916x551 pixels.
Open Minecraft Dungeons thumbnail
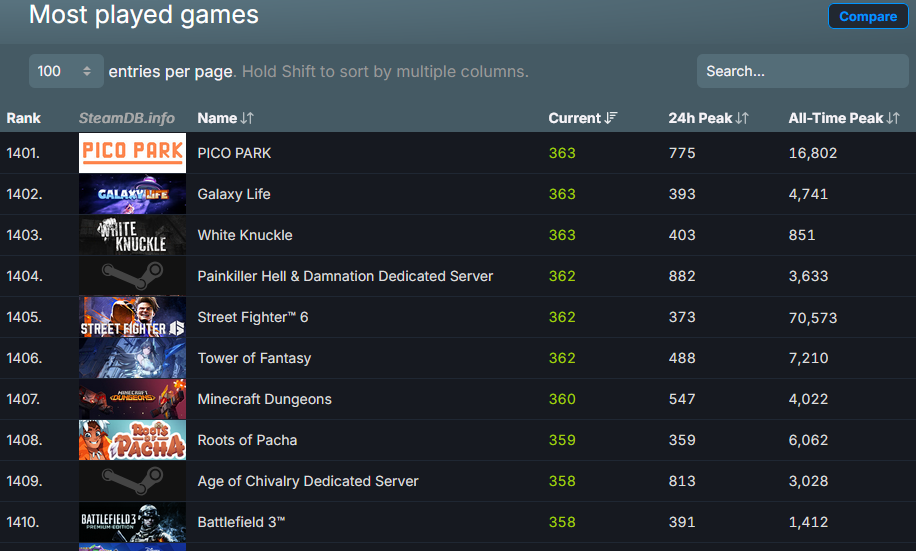click(x=133, y=399)
